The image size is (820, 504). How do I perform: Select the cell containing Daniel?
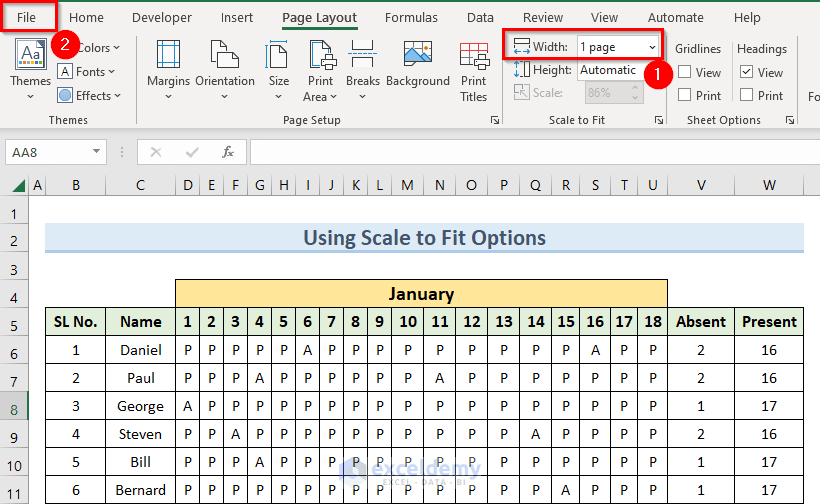tap(140, 350)
